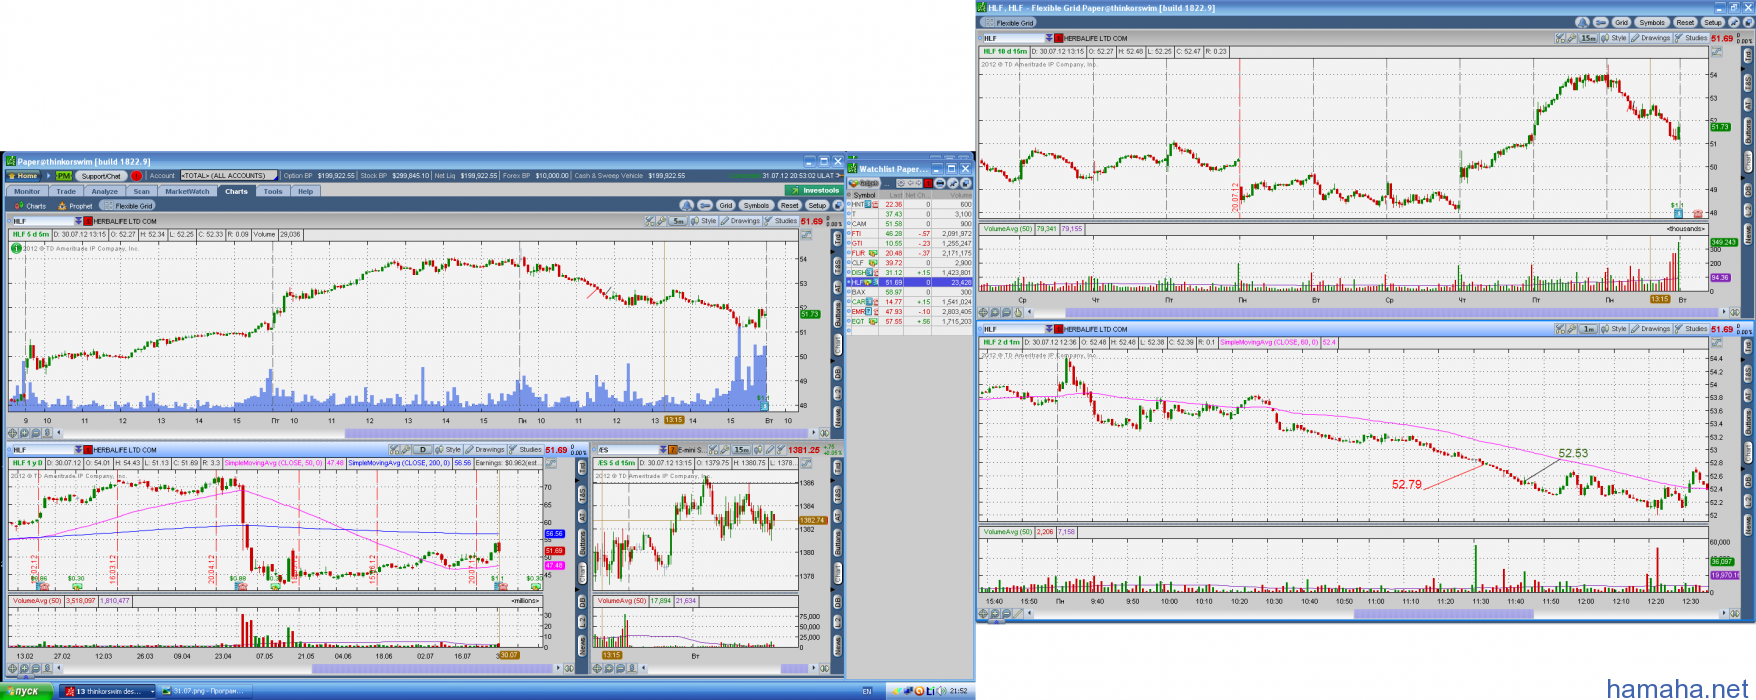Click the EN language indicator in system tray
Screen dimensions: 1756x700
point(867,691)
